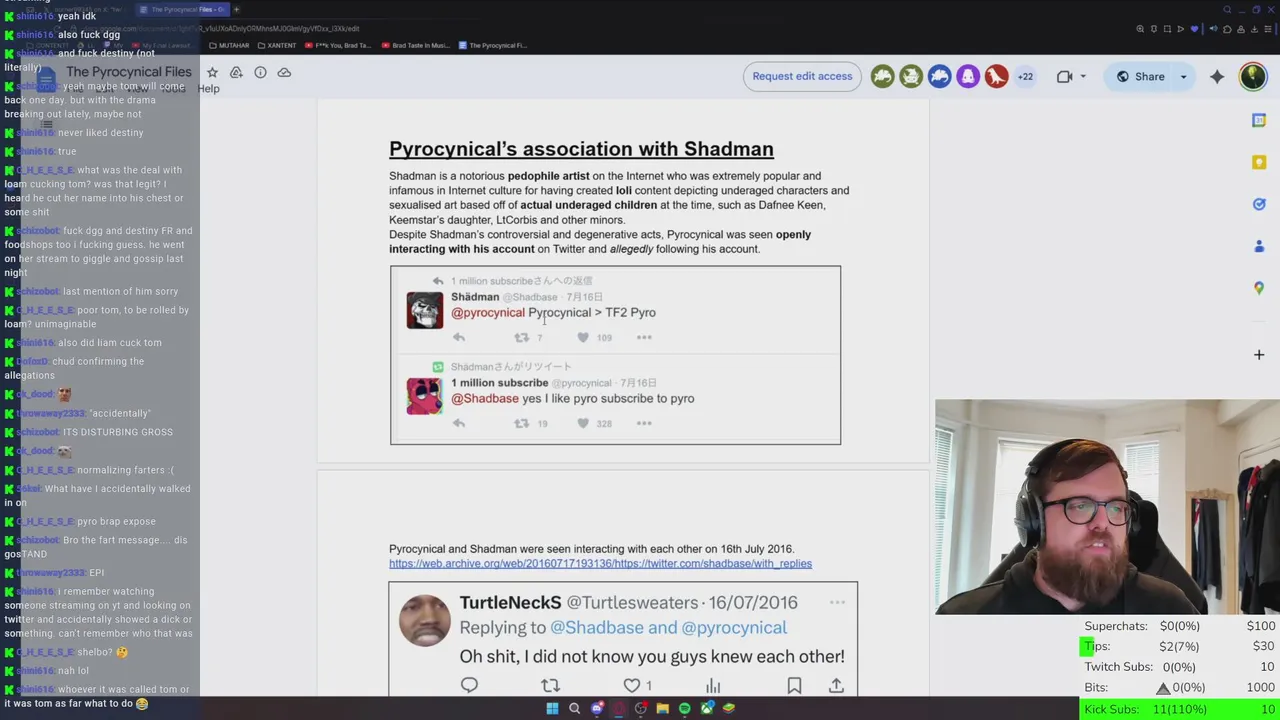Open the document info icon
This screenshot has height=720, width=1280.
[x=260, y=72]
